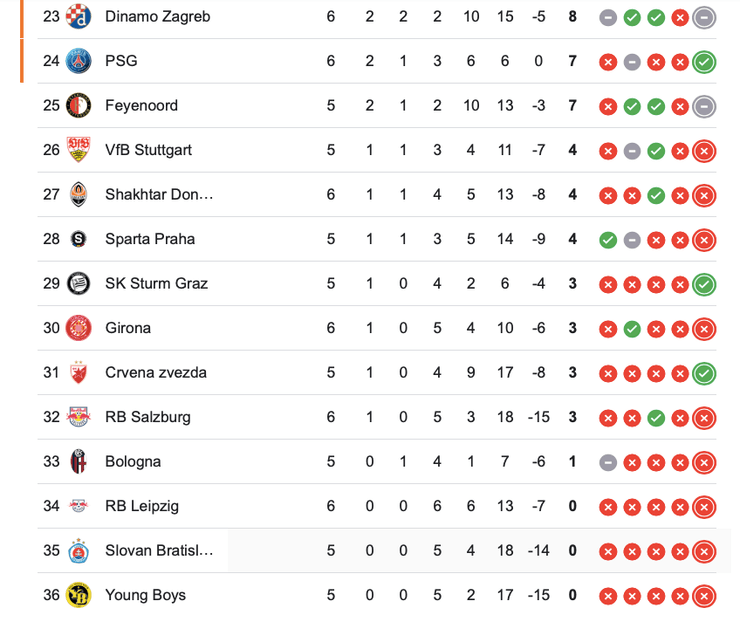The height and width of the screenshot is (620, 740).
Task: Open the Shakhtar Donetsk team link
Action: (159, 194)
